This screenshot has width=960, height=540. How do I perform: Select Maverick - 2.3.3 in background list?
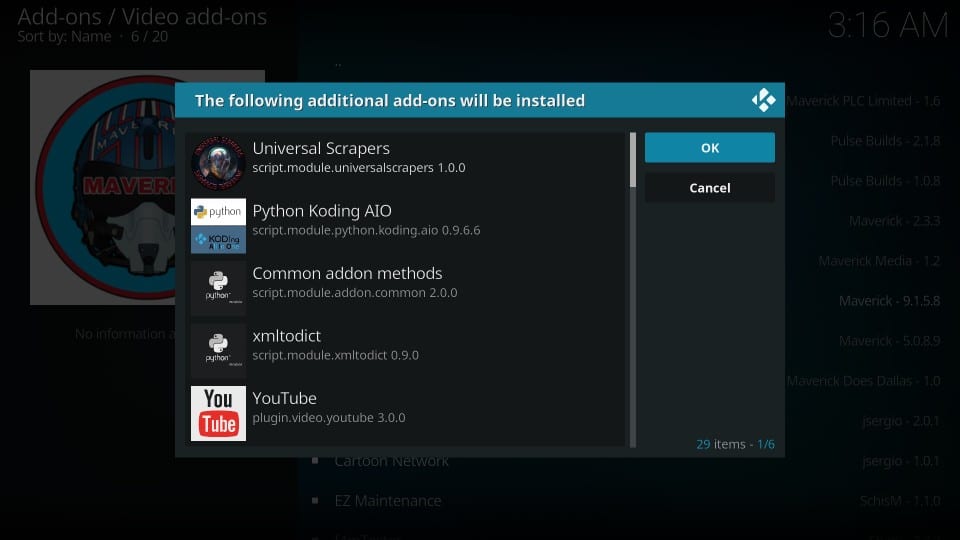click(894, 221)
